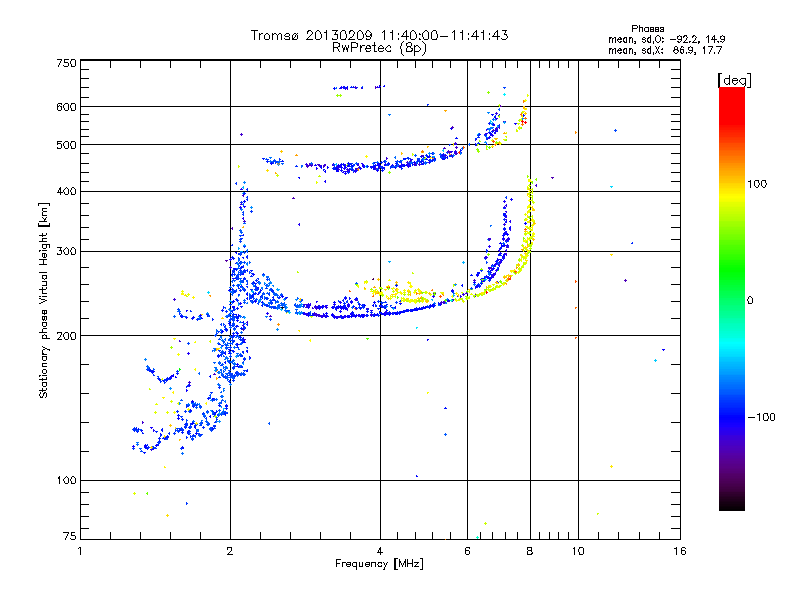Click the plot title "Tromsø 20130209 11:40:00-11:41:43"
800x600 pixels.
point(379,35)
